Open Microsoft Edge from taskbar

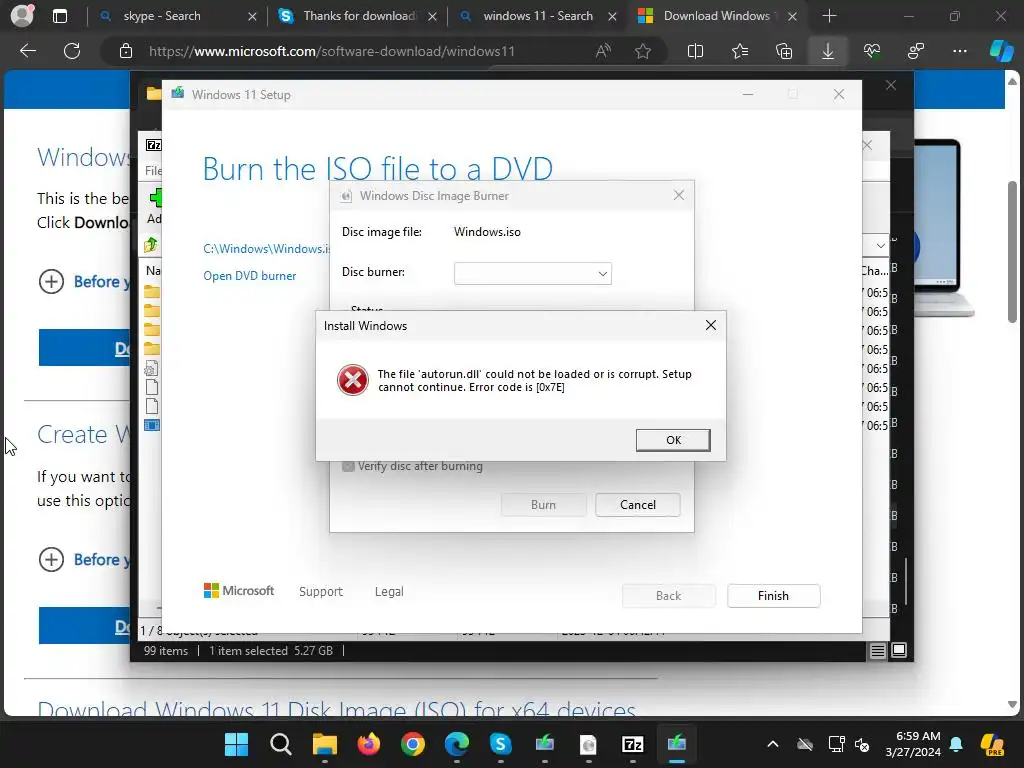point(456,744)
